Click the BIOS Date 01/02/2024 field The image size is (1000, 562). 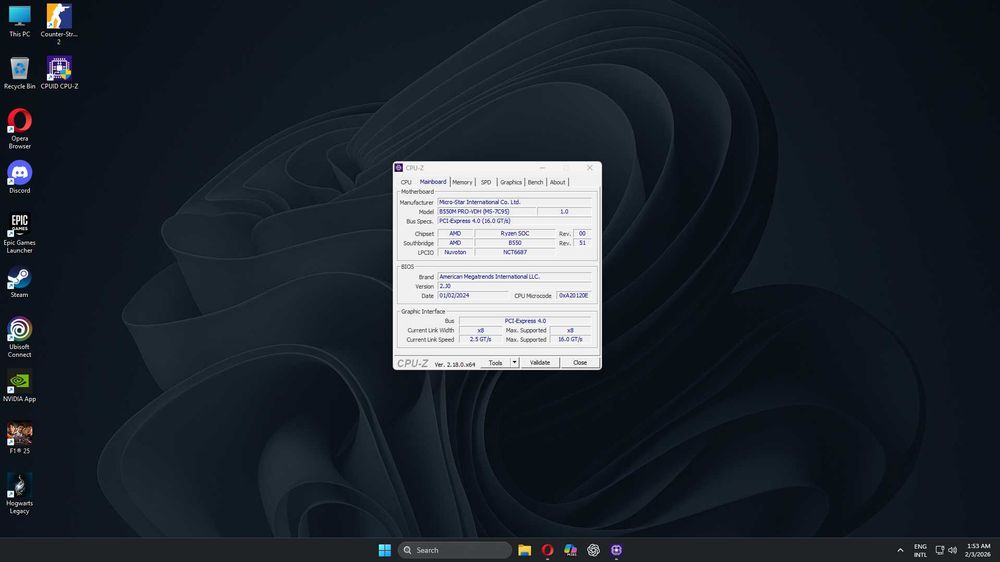(473, 295)
